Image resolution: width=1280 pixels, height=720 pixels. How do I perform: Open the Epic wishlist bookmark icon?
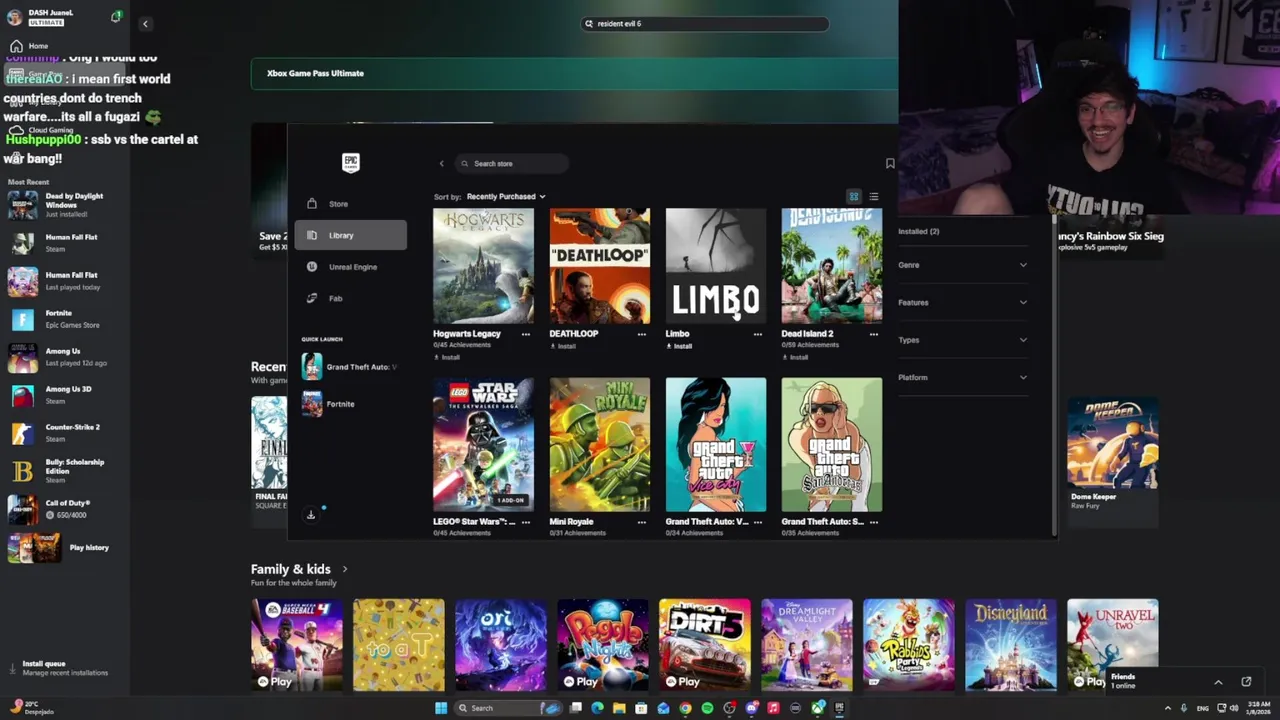click(890, 163)
